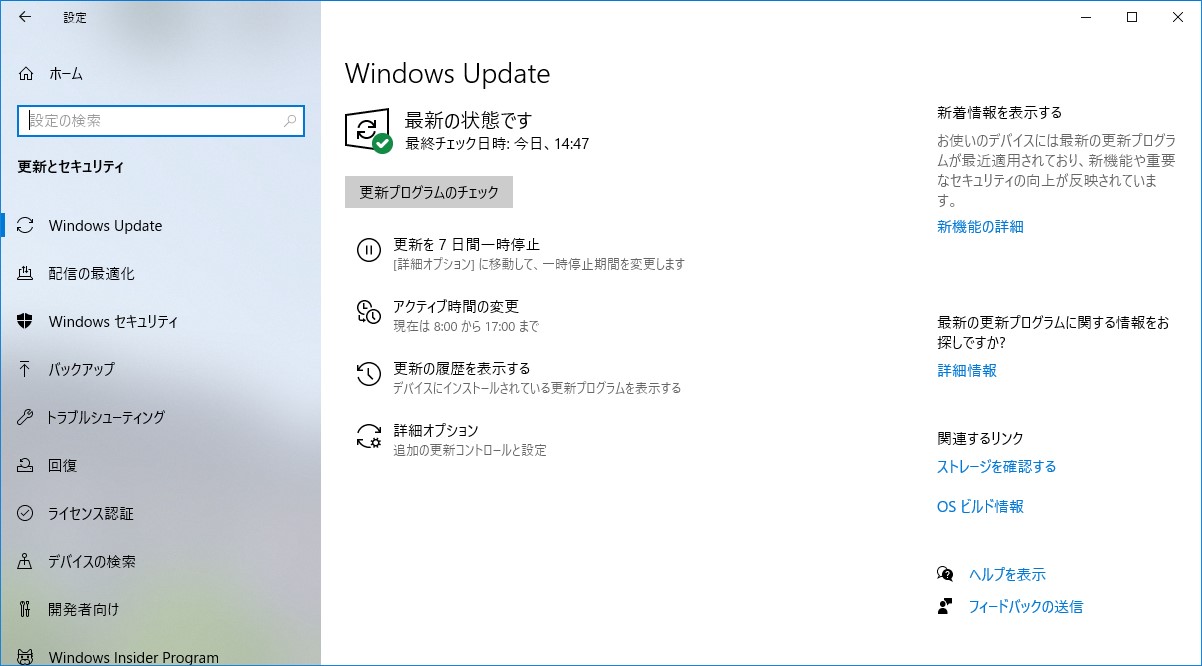Open ストレージを確認する link
Screen dimensions: 1202x666
[996, 466]
